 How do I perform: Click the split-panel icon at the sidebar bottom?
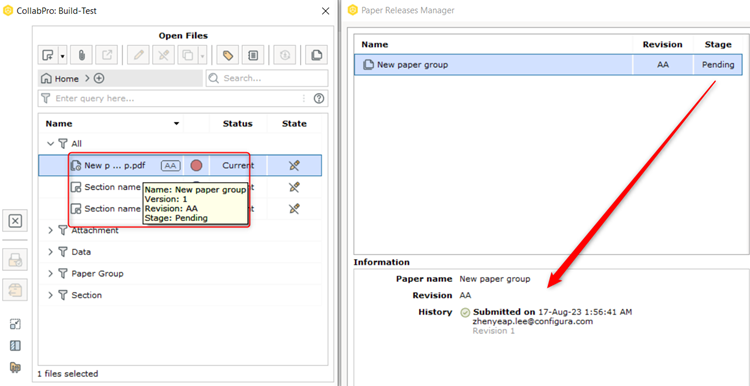click(15, 346)
